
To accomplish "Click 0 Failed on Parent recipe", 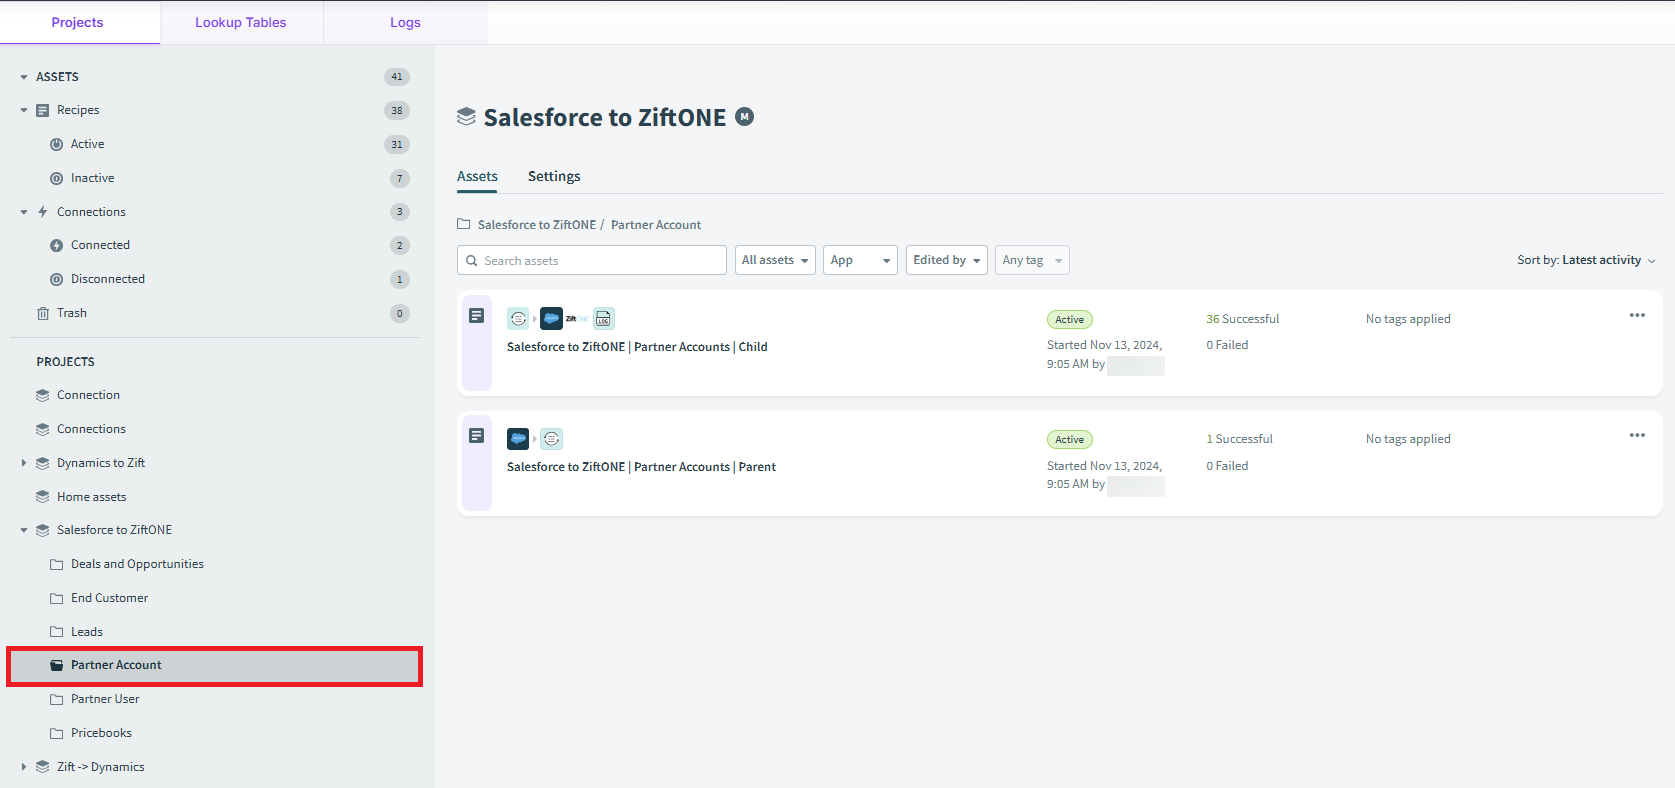I will coord(1227,466).
